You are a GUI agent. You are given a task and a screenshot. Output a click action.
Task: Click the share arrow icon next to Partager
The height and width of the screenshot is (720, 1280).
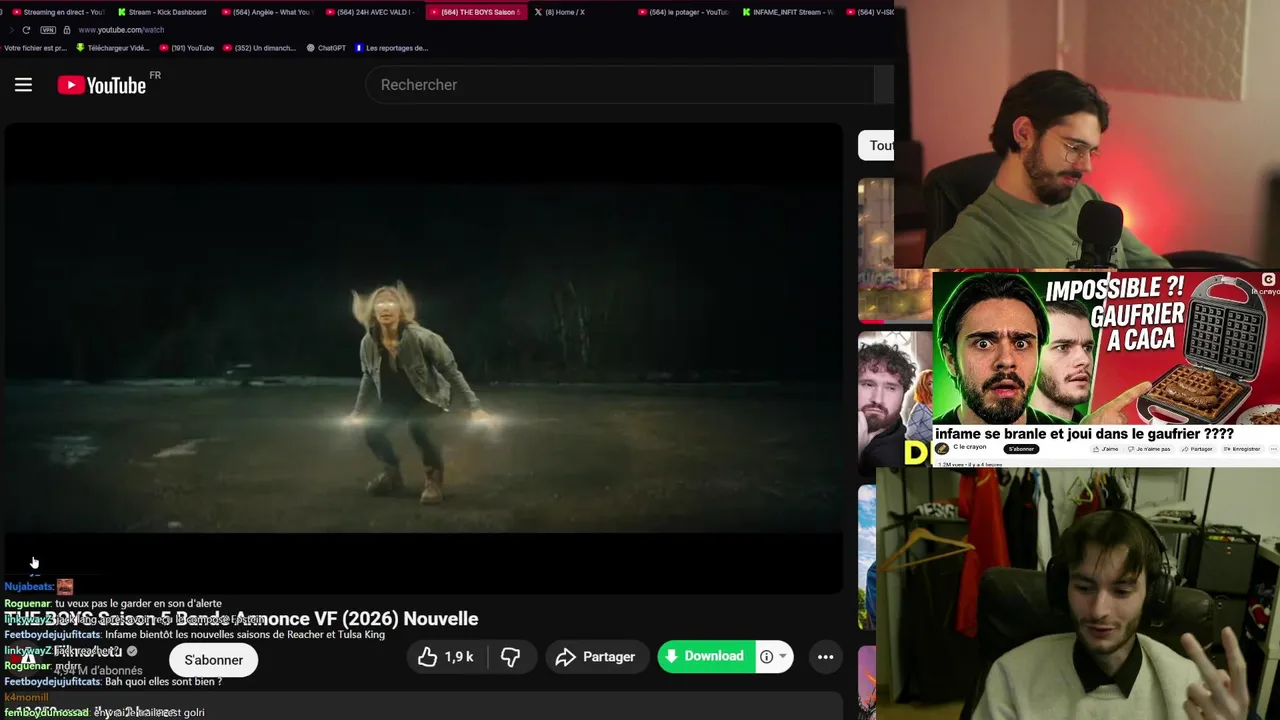point(565,657)
